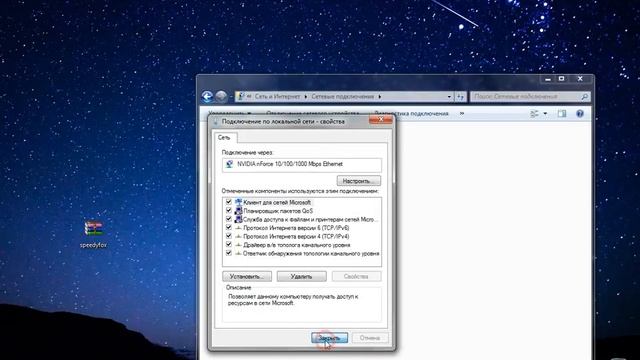
Task: Click the TCP/IPv4 protocol icon
Action: point(238,236)
